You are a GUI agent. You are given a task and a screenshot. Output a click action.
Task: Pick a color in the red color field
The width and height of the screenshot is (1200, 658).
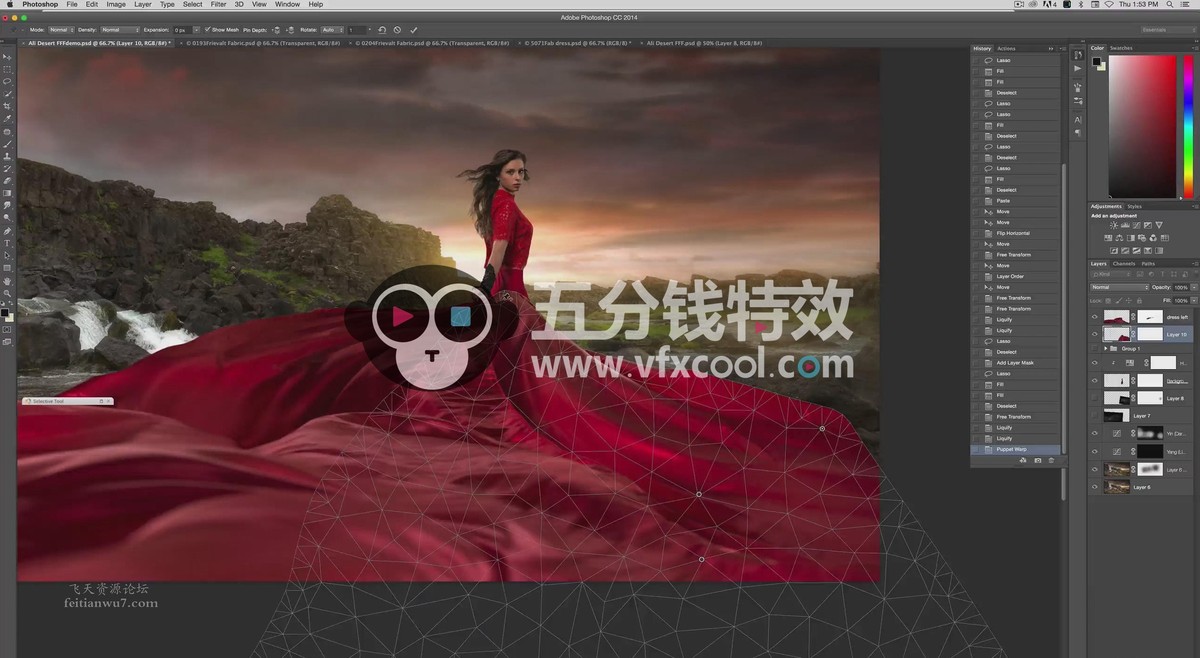(1142, 125)
